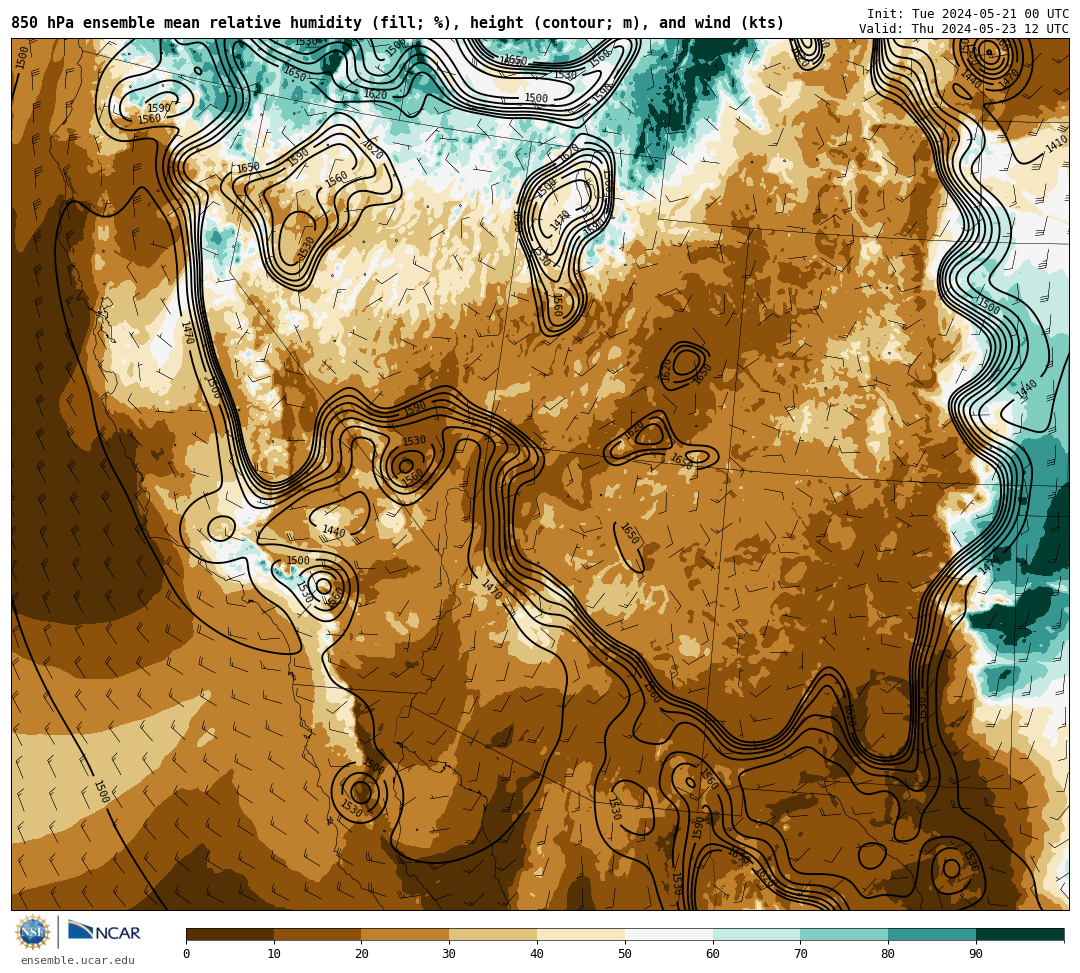Click the 90-100 dark green colorbar segment

[1020, 934]
